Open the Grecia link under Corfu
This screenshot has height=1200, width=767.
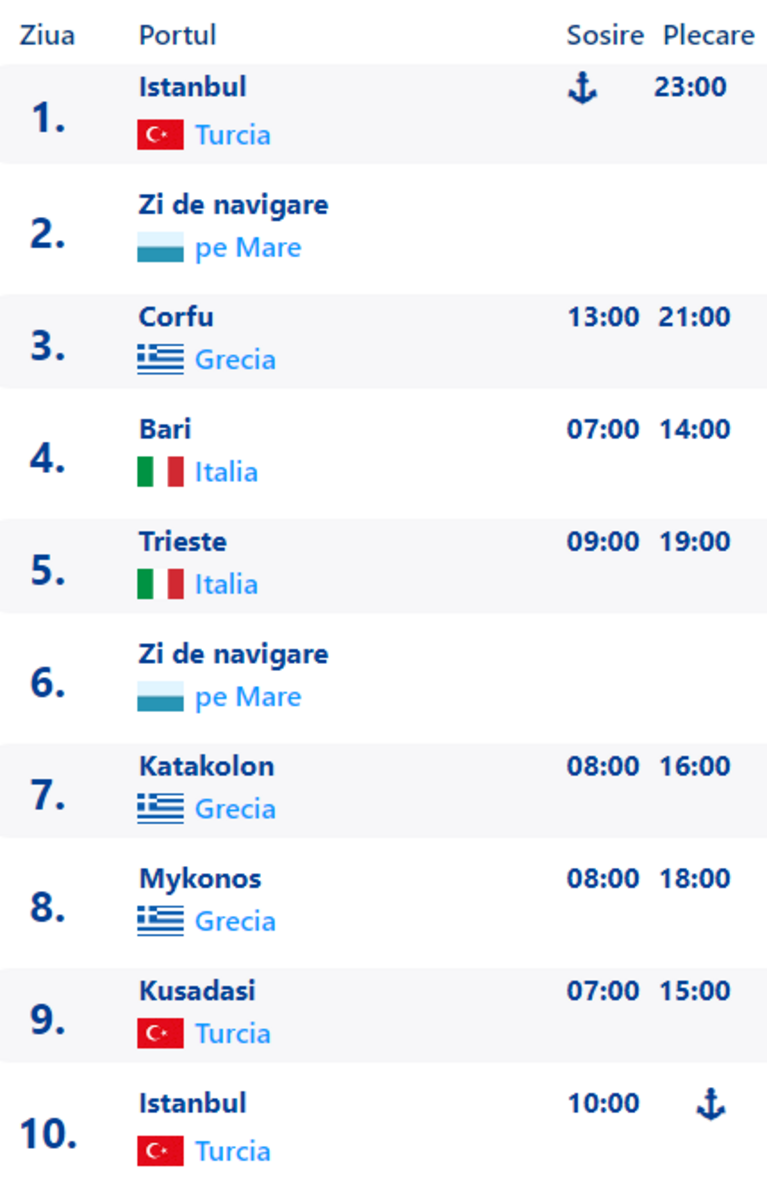coord(235,359)
